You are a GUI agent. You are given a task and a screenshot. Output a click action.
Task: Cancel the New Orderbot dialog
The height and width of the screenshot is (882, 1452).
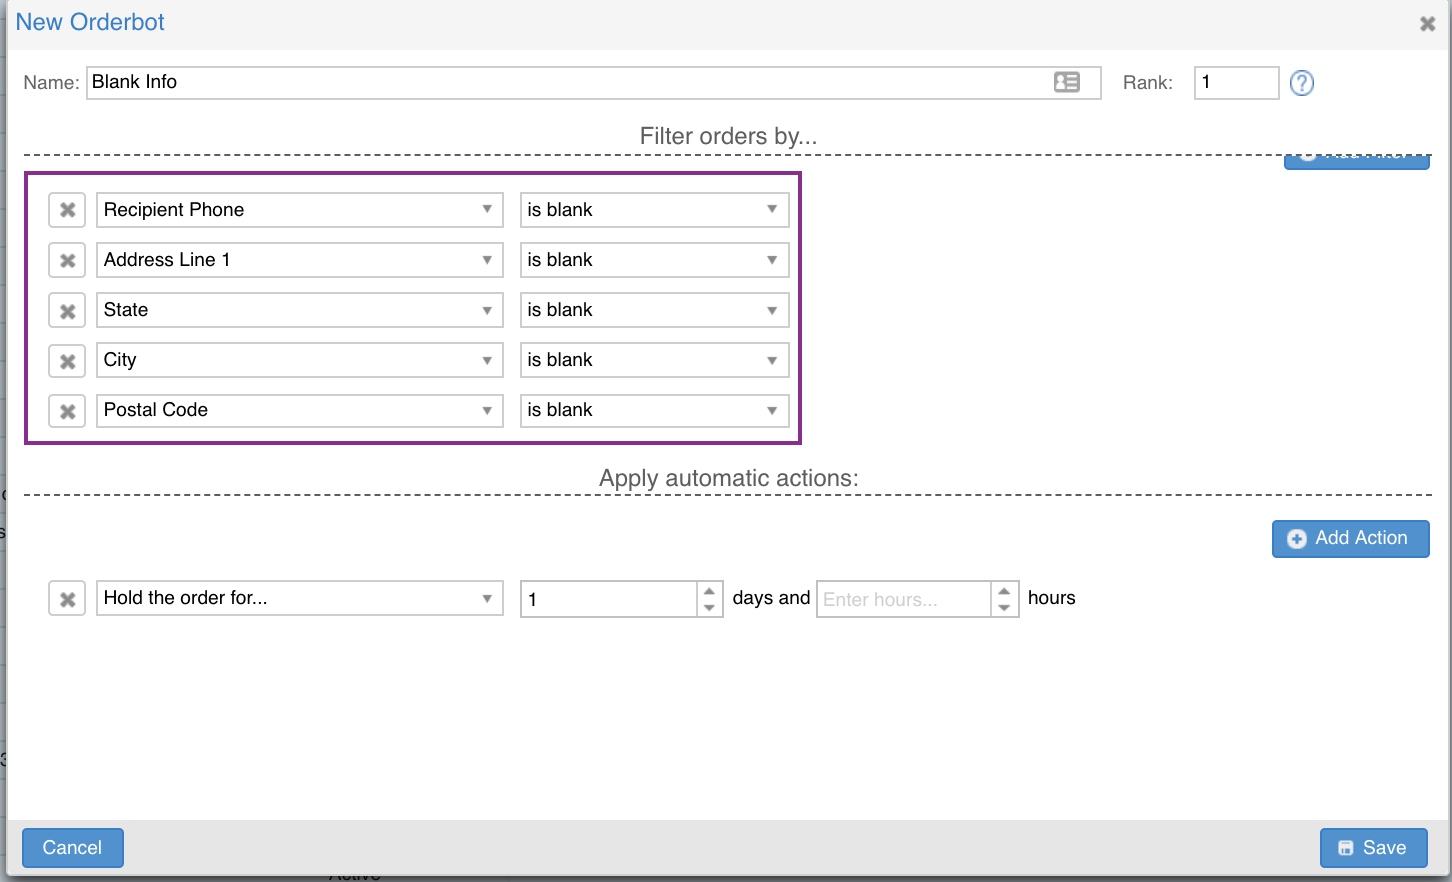pos(72,848)
